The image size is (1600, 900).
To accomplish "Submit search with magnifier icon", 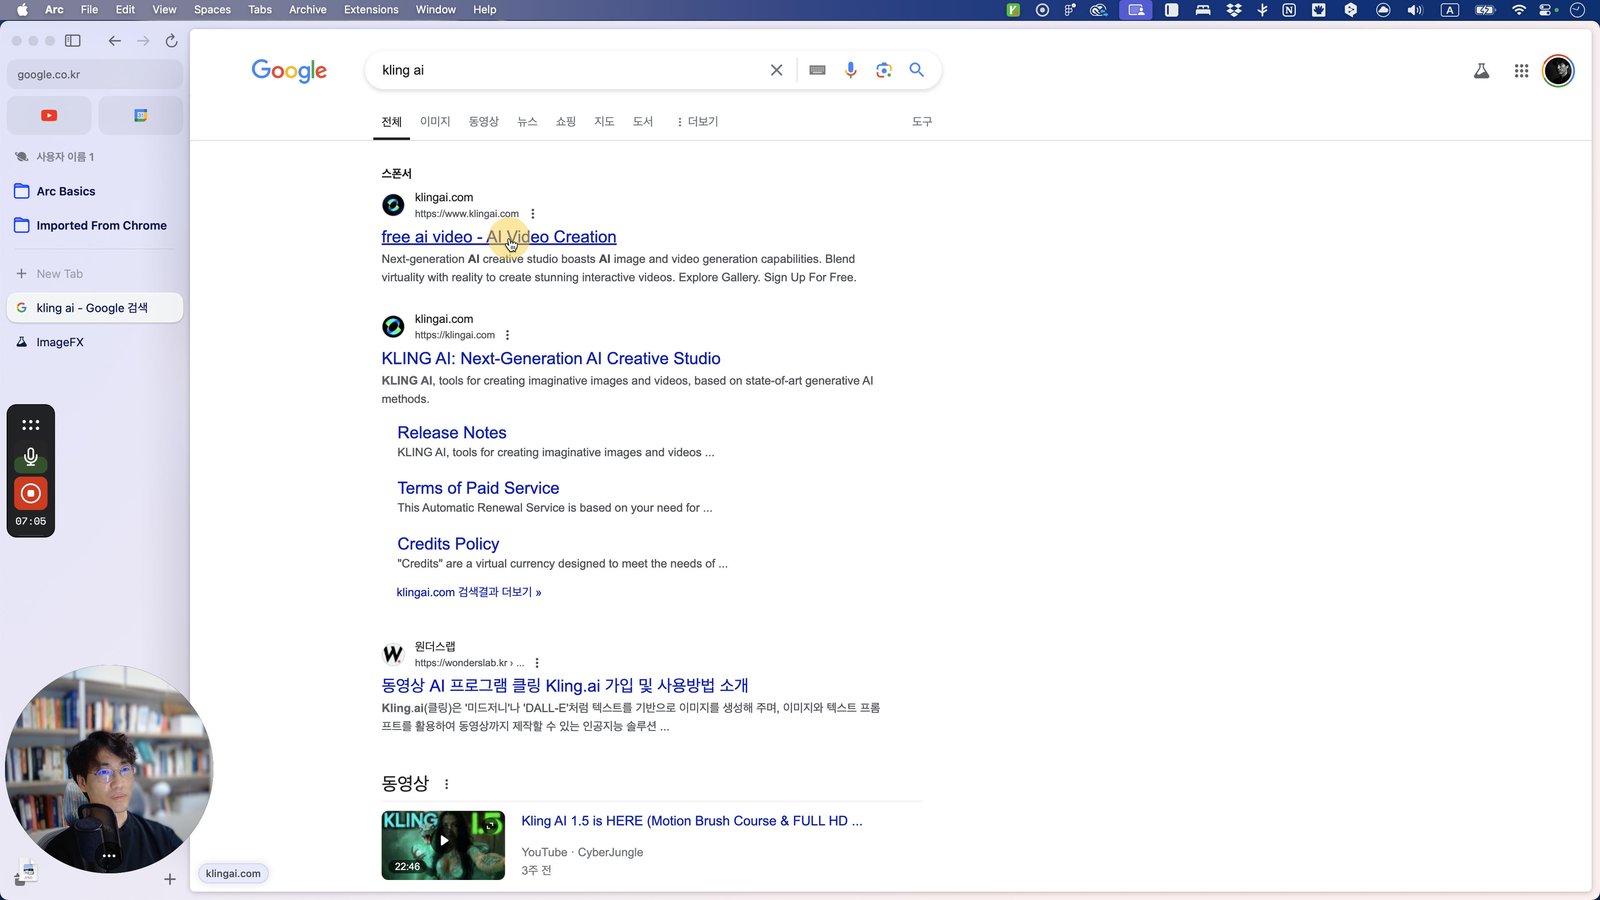I will tap(916, 70).
